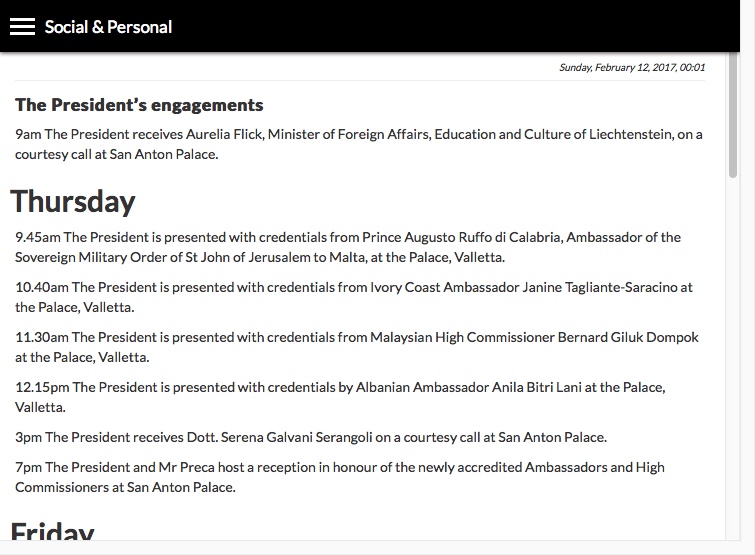Click the Social & Personal header title
The image size is (755, 555).
[x=108, y=27]
